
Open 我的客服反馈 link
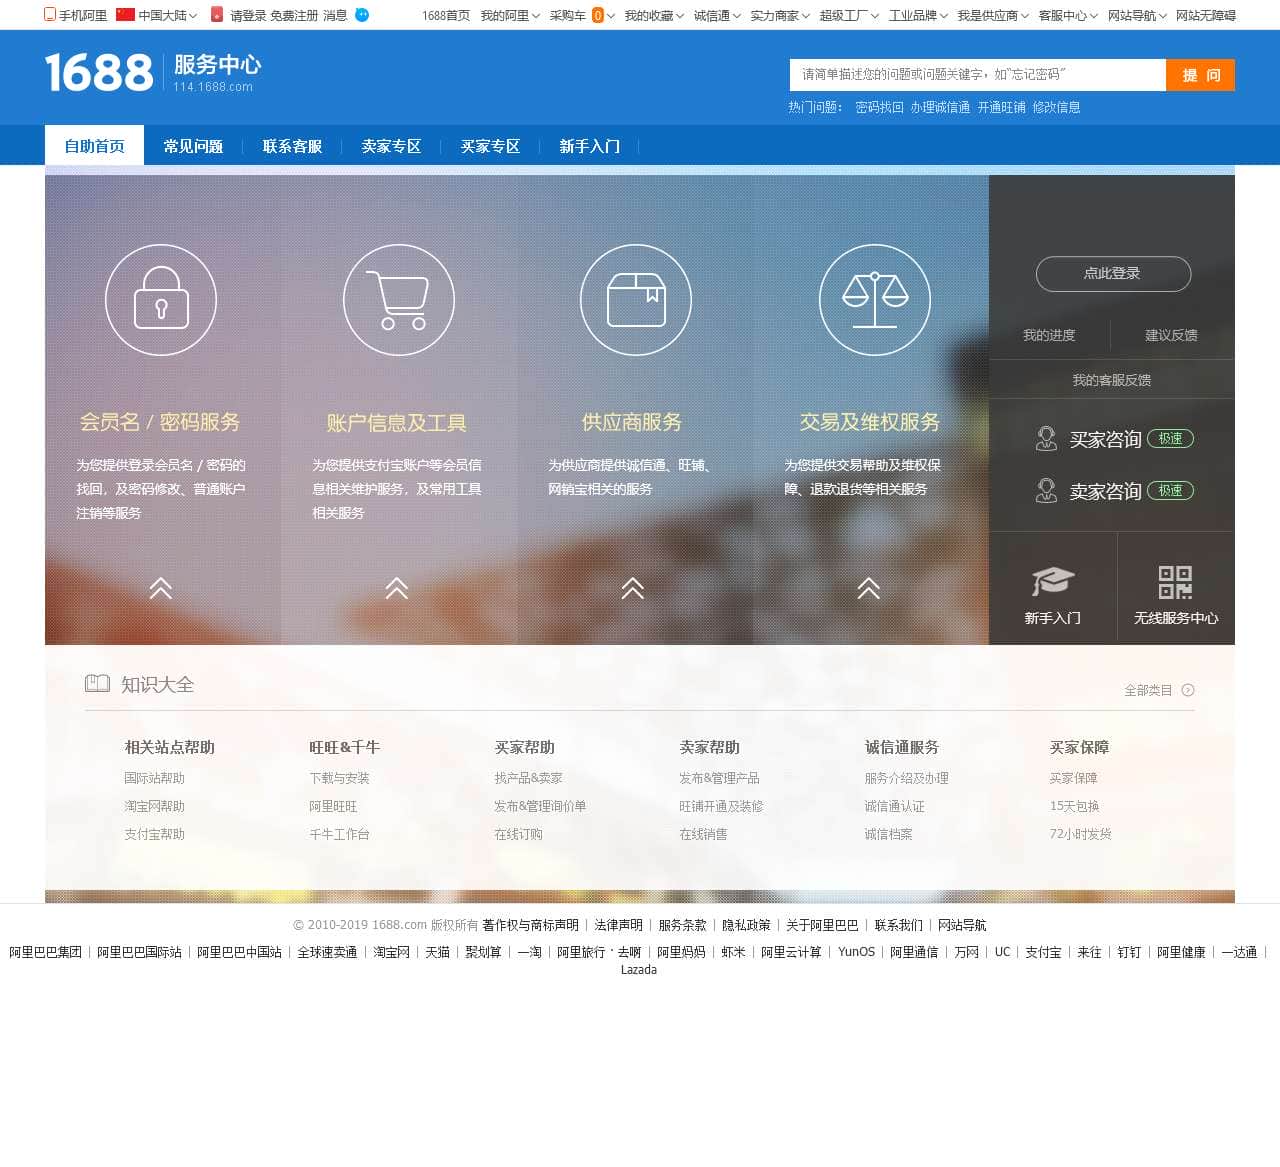(1111, 380)
